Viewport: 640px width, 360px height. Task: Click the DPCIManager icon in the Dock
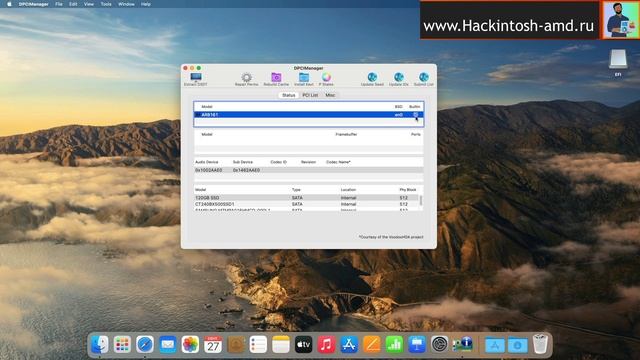point(462,345)
